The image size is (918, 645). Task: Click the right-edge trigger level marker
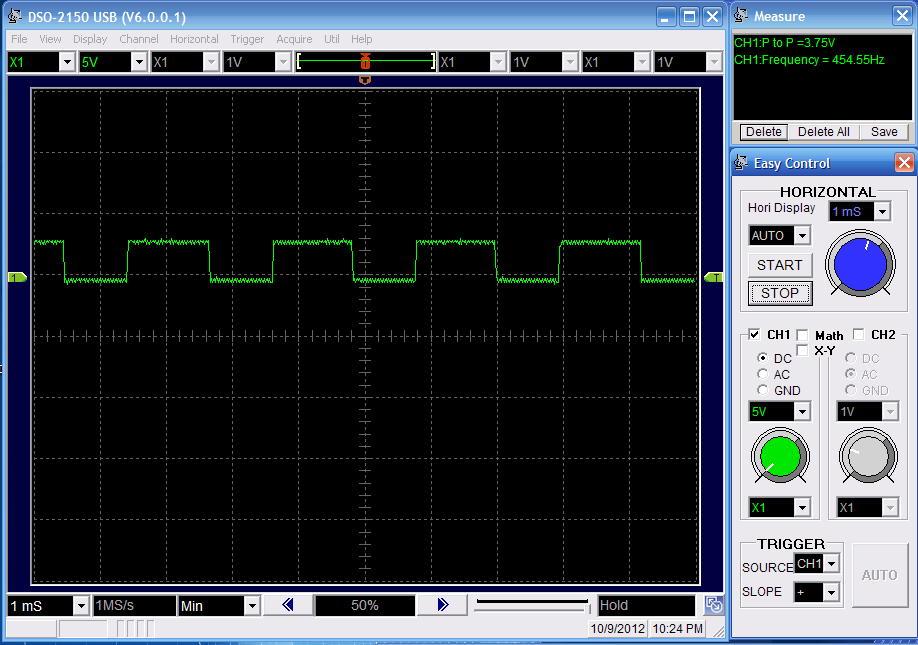pos(713,277)
